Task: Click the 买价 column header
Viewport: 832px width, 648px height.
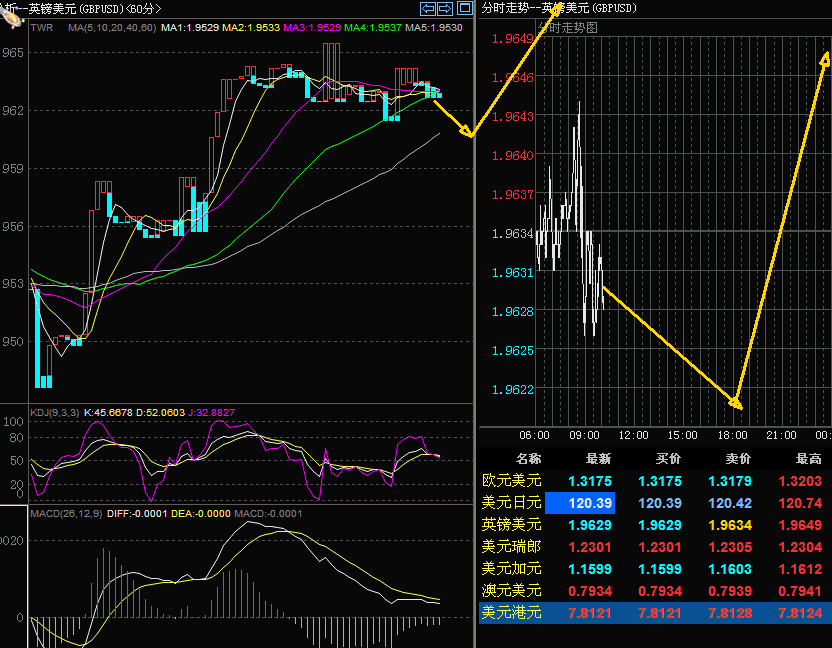Action: [x=667, y=459]
